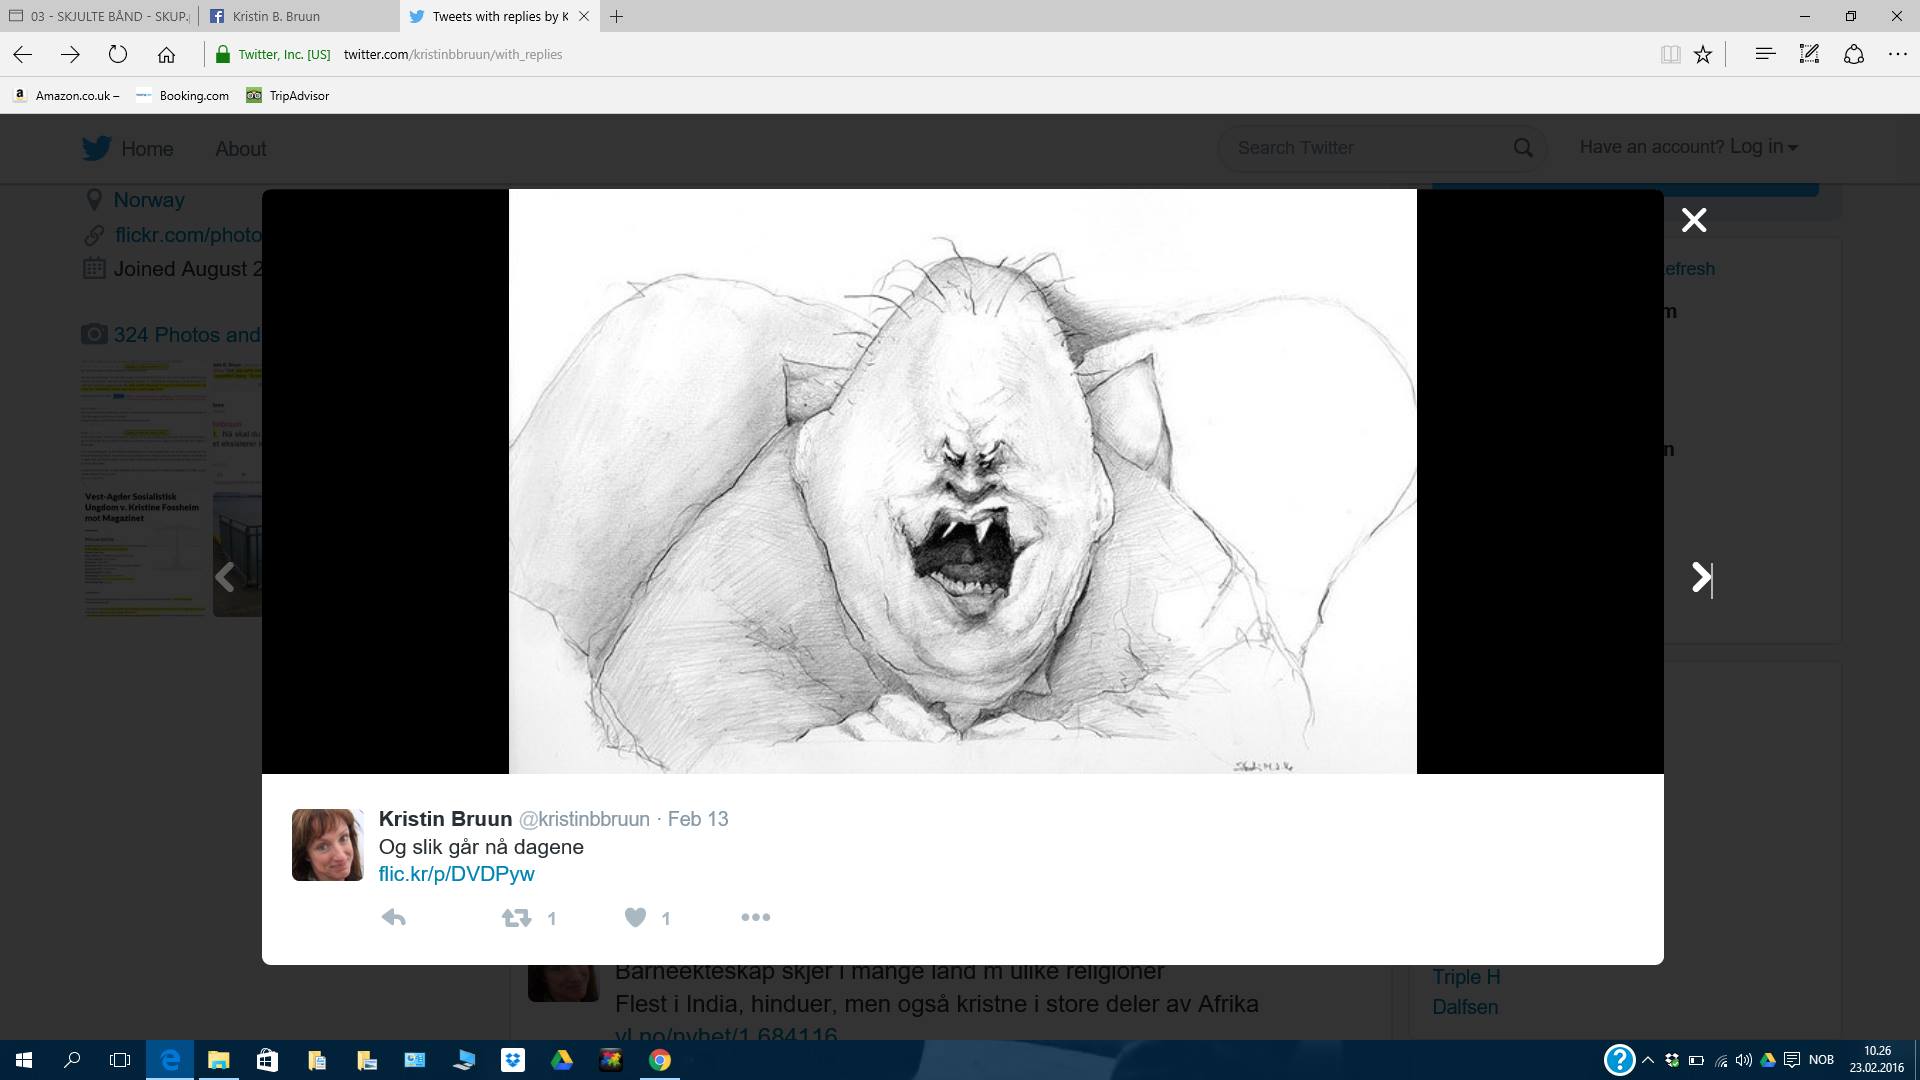
Task: Click the blue help question mark icon in the tray
Action: point(1619,1060)
